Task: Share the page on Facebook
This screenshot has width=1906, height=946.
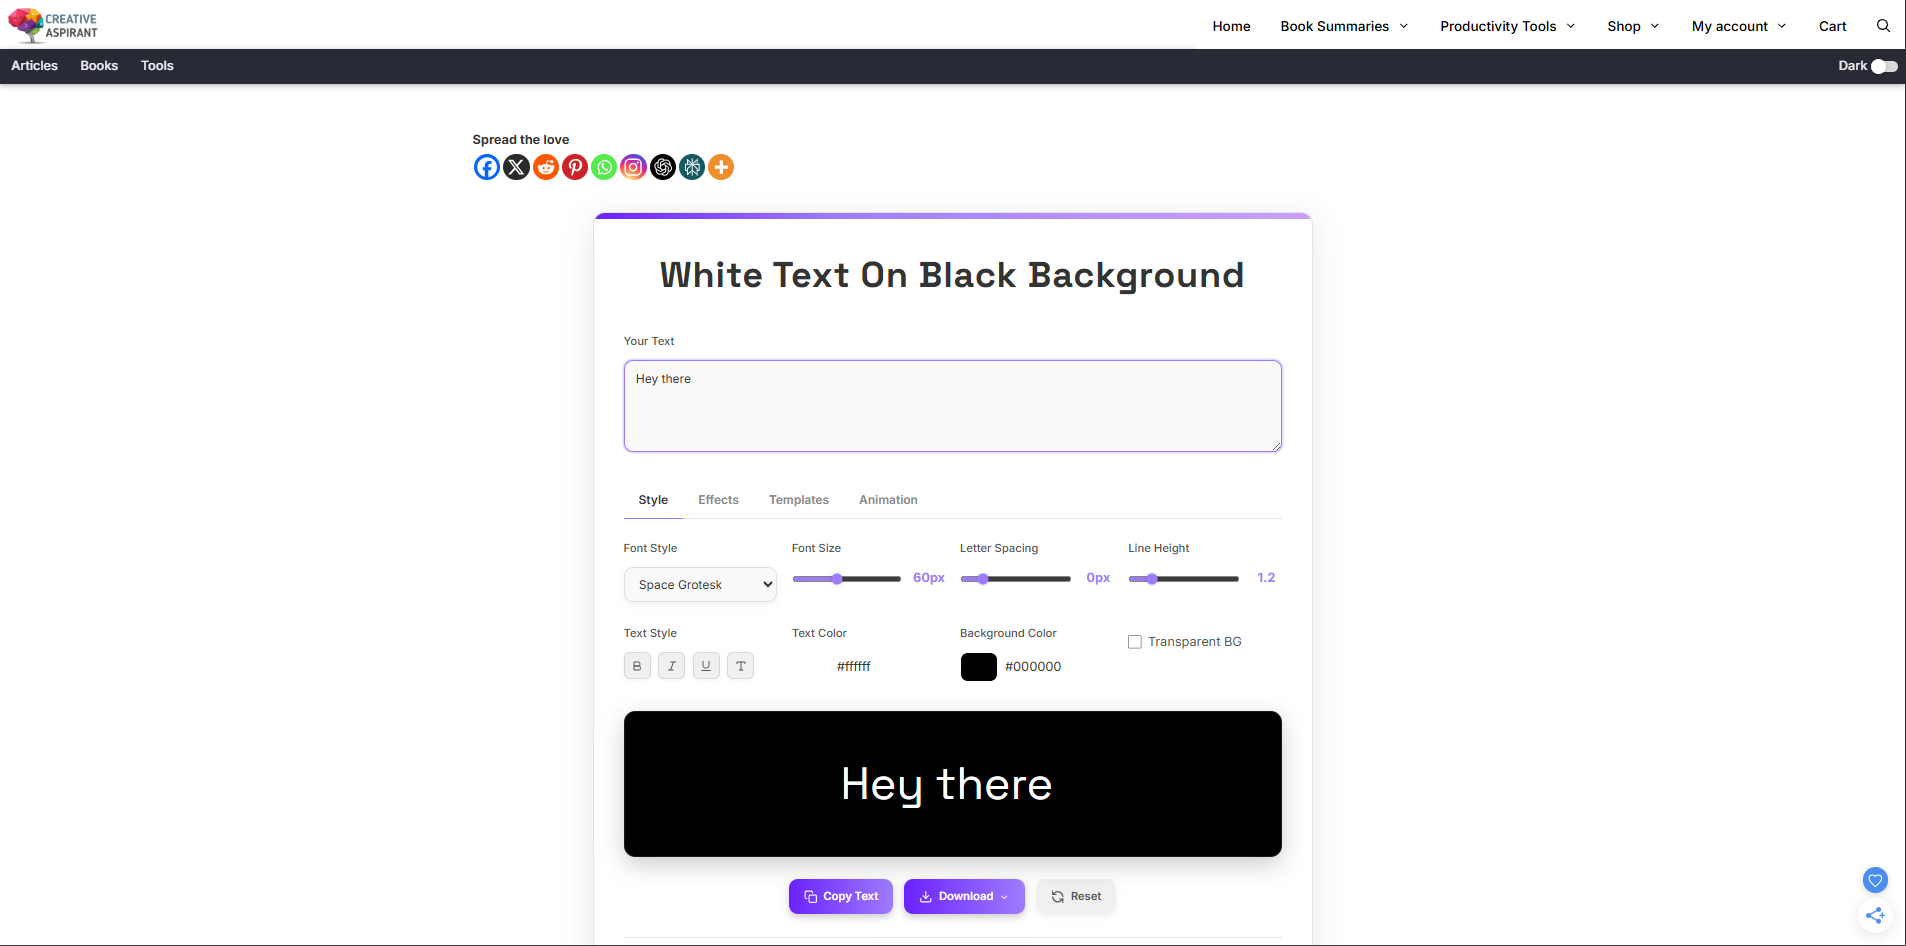Action: [x=486, y=167]
